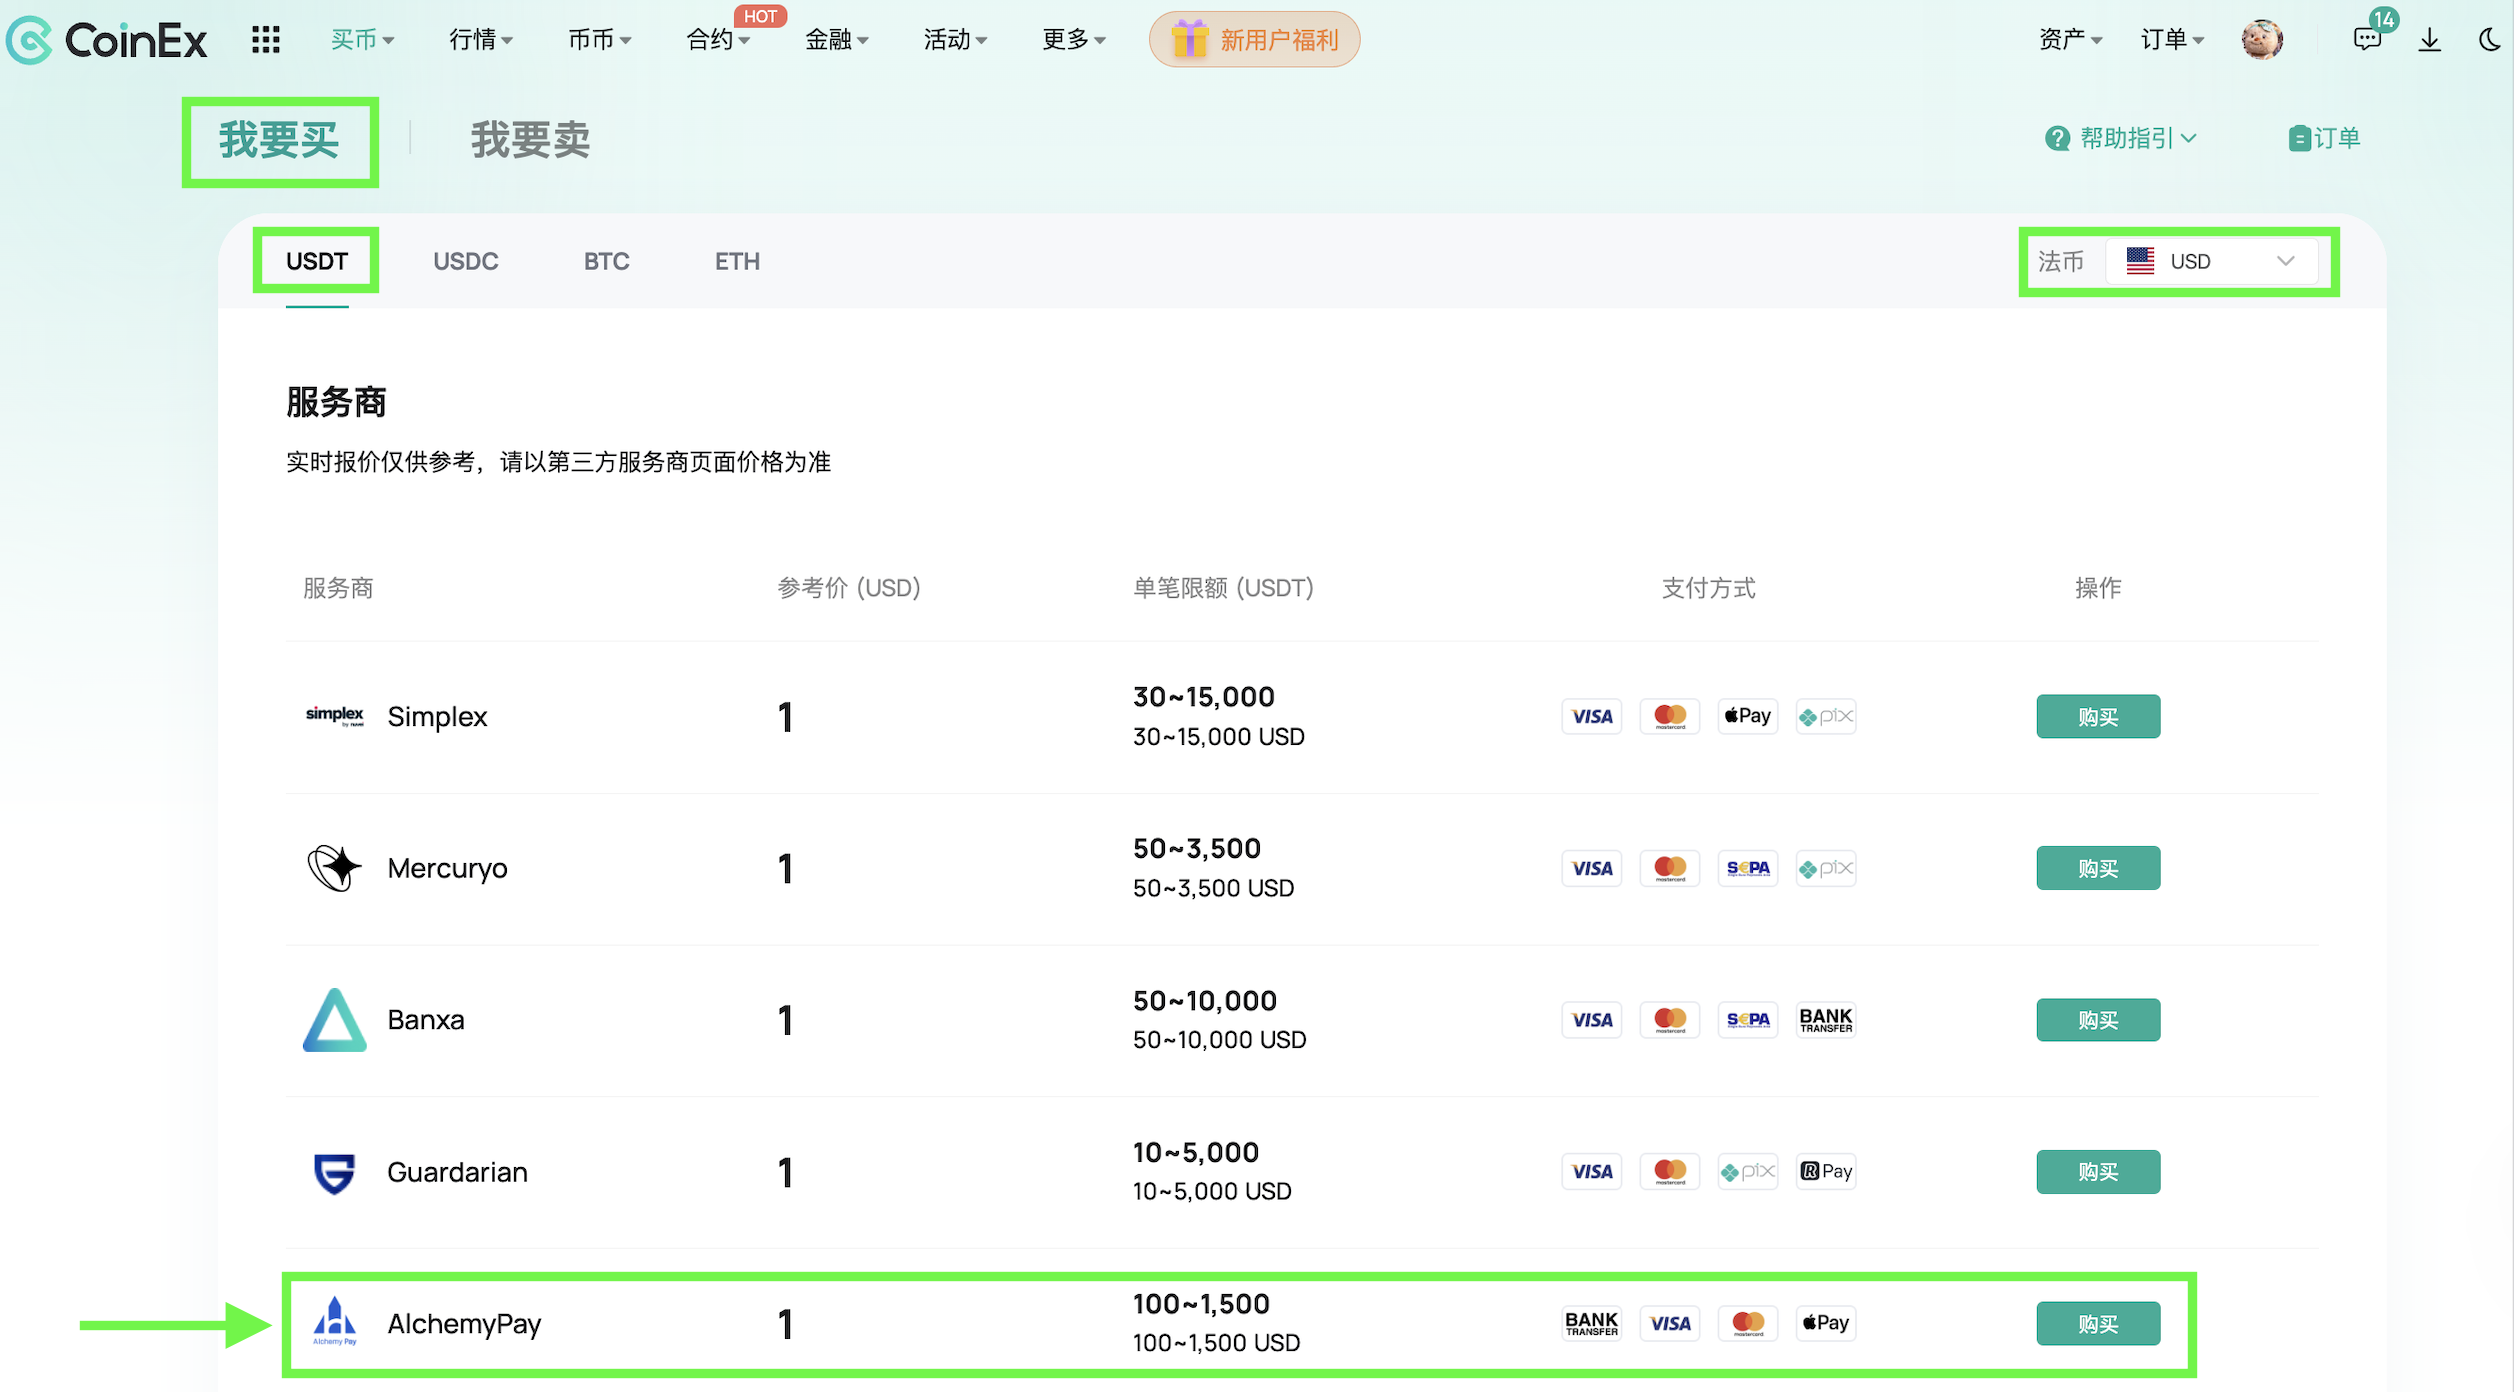
Task: Click the Pix icon in Simplex row
Action: pos(1826,716)
